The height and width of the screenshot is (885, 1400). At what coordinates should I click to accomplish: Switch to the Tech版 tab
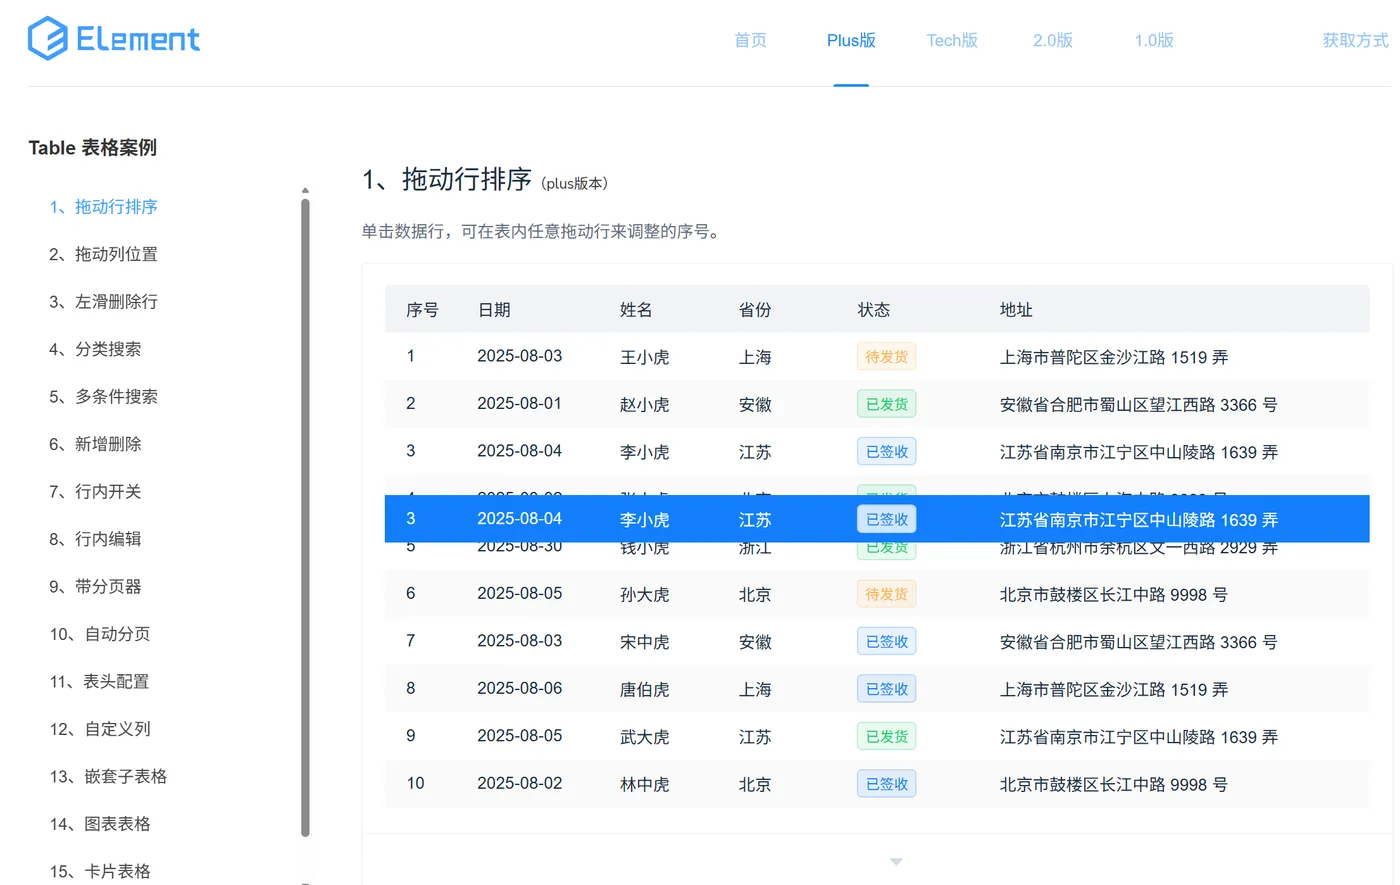coord(952,40)
